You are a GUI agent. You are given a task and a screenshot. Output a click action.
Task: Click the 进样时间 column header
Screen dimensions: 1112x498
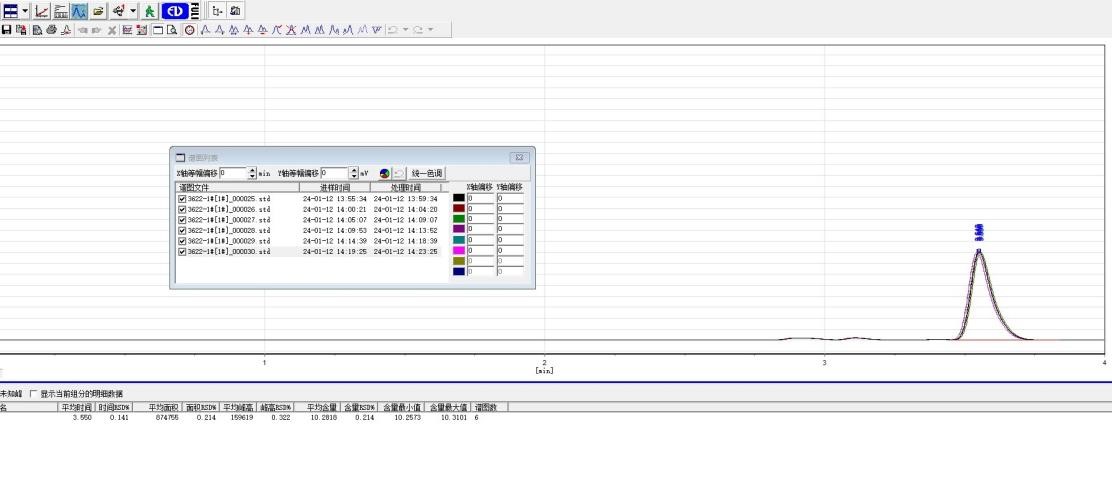click(x=334, y=187)
